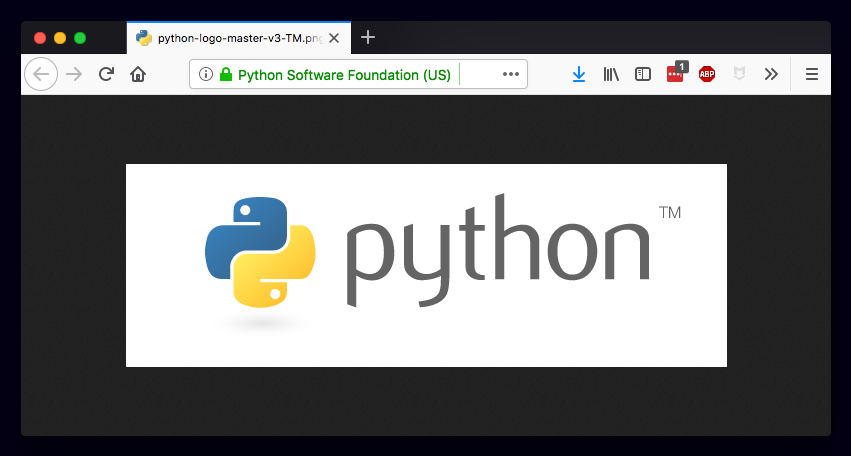This screenshot has width=851, height=456.
Task: Open the home page
Action: 138,74
